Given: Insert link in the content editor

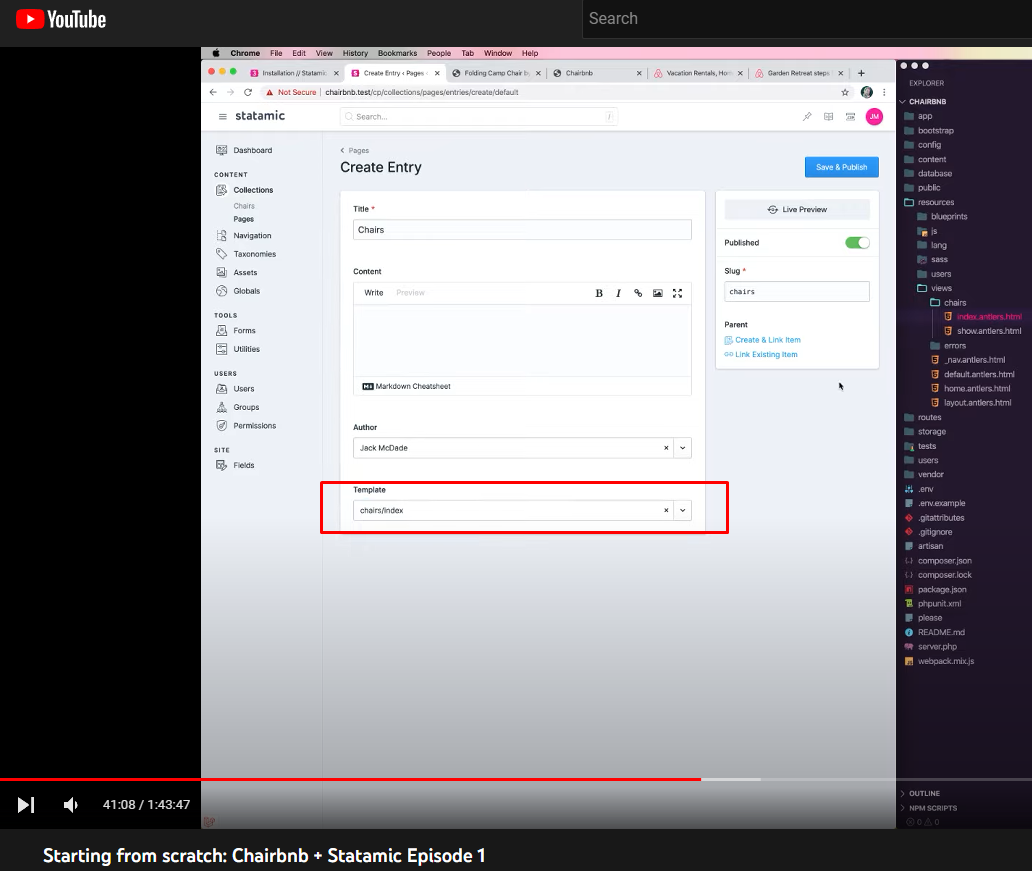Looking at the screenshot, I should pyautogui.click(x=638, y=293).
